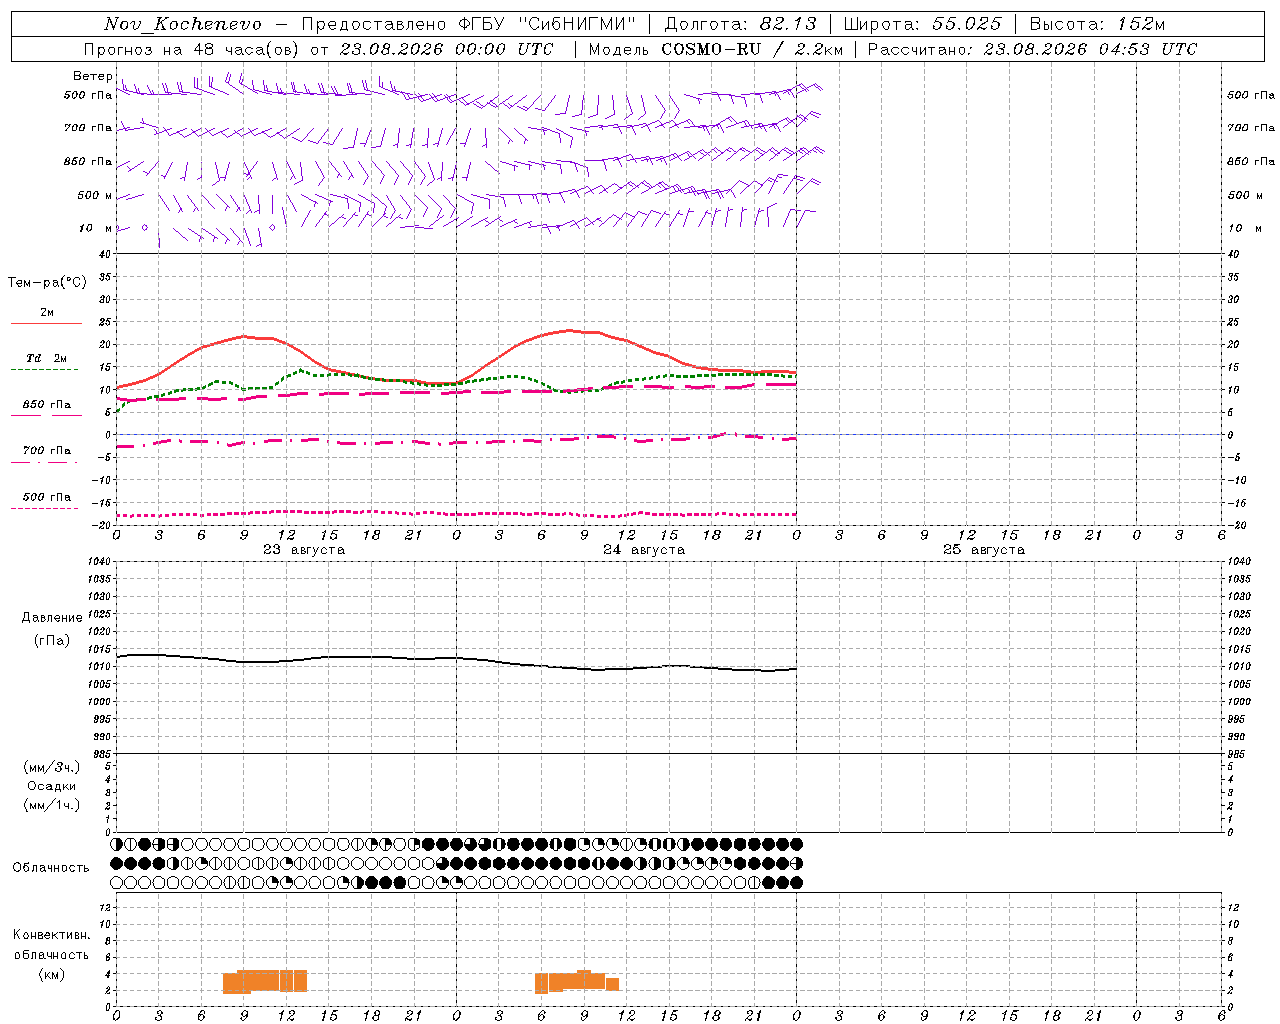Click the 25 августа date label
The width and height of the screenshot is (1280, 1024).
pos(984,550)
